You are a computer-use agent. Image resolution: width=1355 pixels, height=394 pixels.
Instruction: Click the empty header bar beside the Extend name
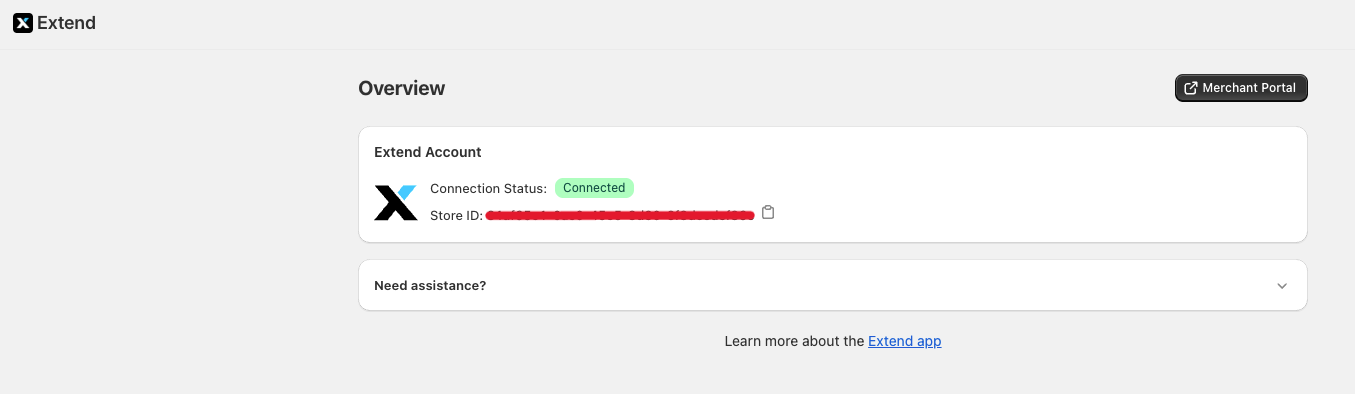click(700, 23)
